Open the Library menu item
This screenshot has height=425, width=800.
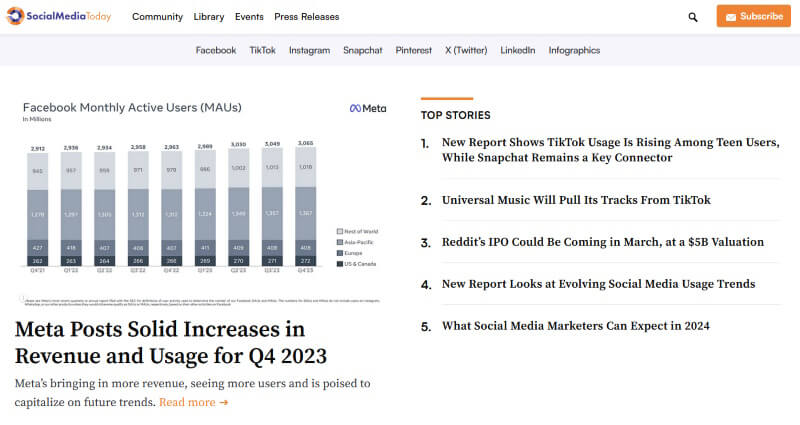[x=209, y=17]
